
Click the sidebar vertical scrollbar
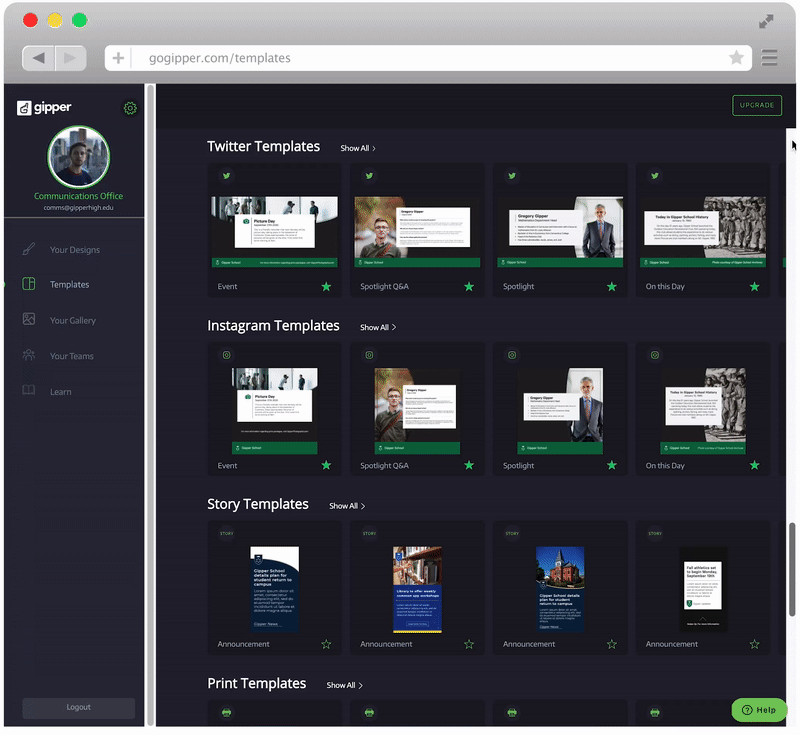point(151,405)
